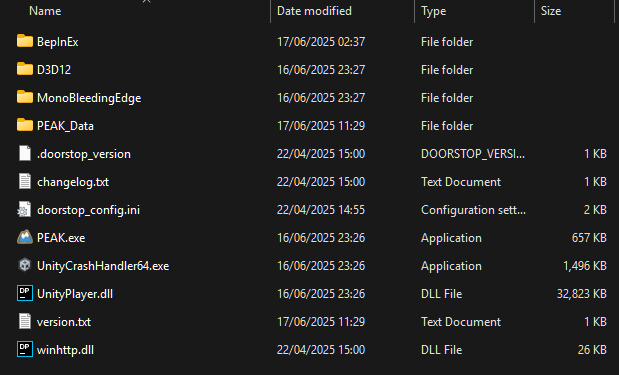The height and width of the screenshot is (375, 619).
Task: Sort files by the Type column header
Action: (433, 11)
